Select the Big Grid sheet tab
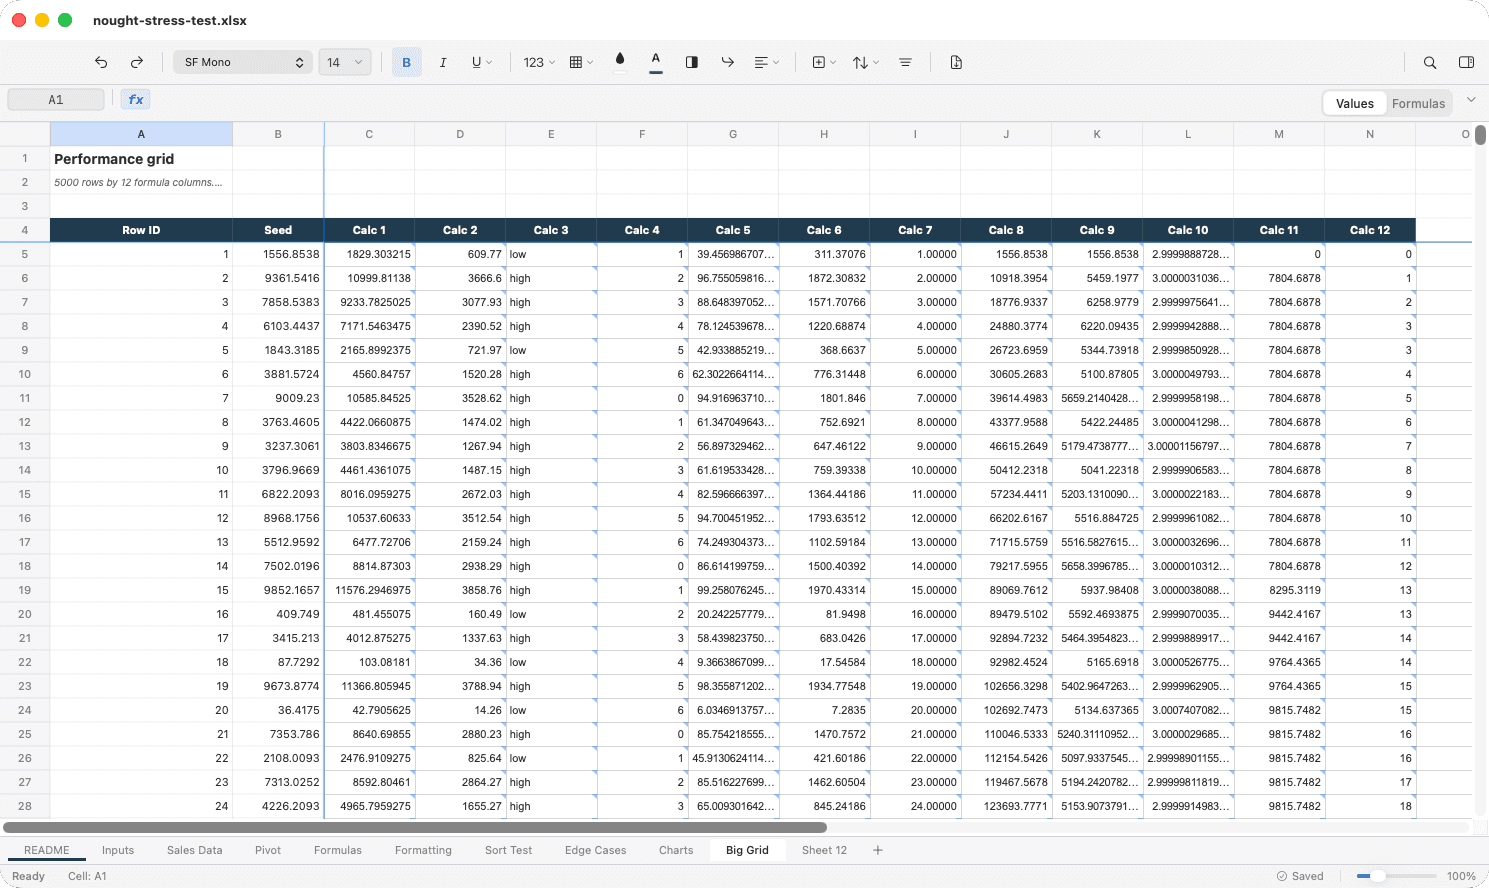This screenshot has height=888, width=1489. tap(747, 850)
